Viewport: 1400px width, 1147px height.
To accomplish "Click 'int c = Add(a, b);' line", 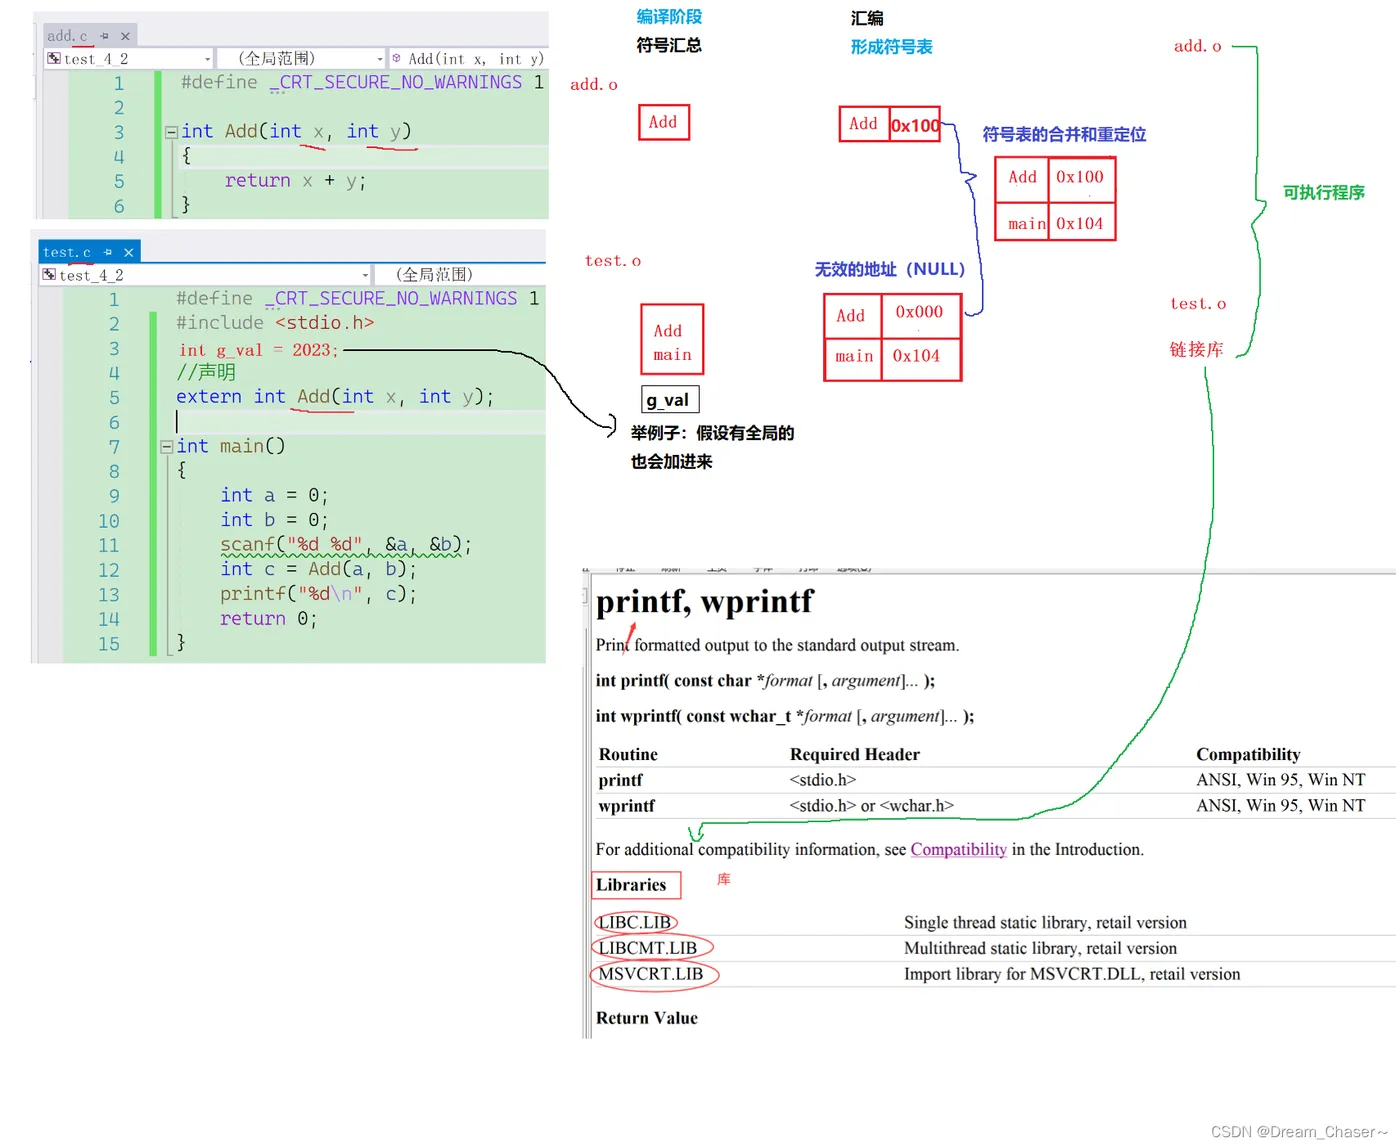I will (318, 569).
